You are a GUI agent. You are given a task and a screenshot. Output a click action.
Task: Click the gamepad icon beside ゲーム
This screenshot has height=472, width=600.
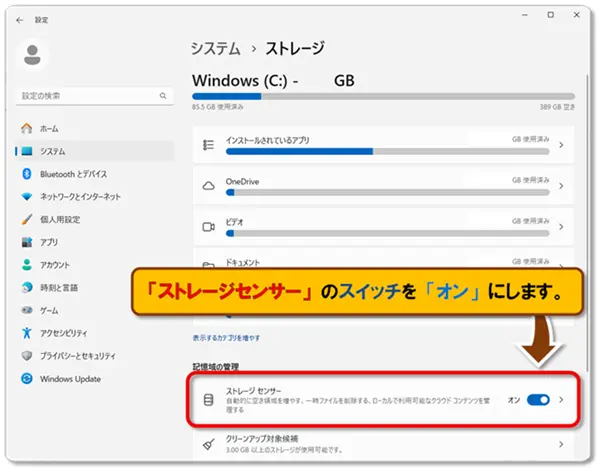click(27, 310)
